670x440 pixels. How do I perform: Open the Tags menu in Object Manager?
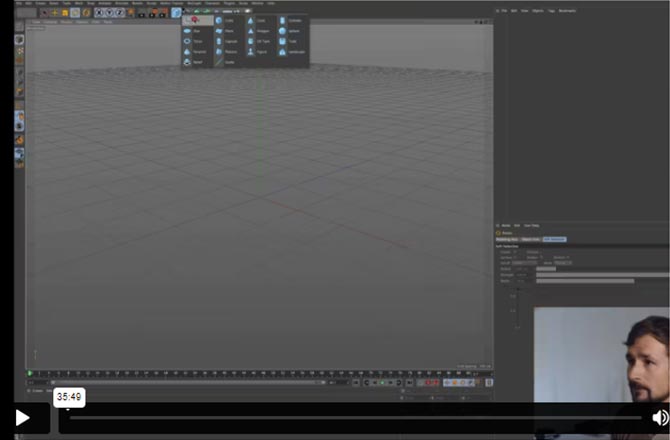(552, 11)
